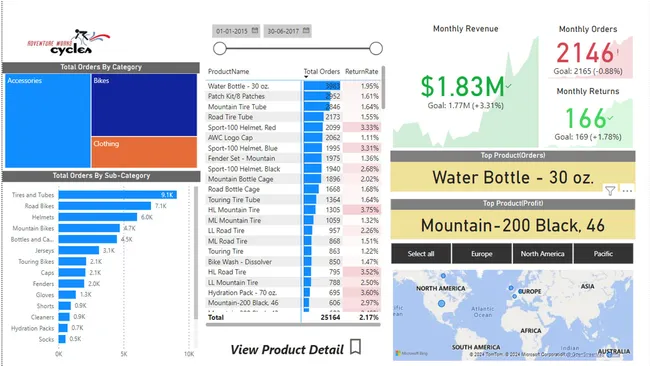Select the Touring Bikes bar
The width and height of the screenshot is (650, 366).
coord(72,262)
